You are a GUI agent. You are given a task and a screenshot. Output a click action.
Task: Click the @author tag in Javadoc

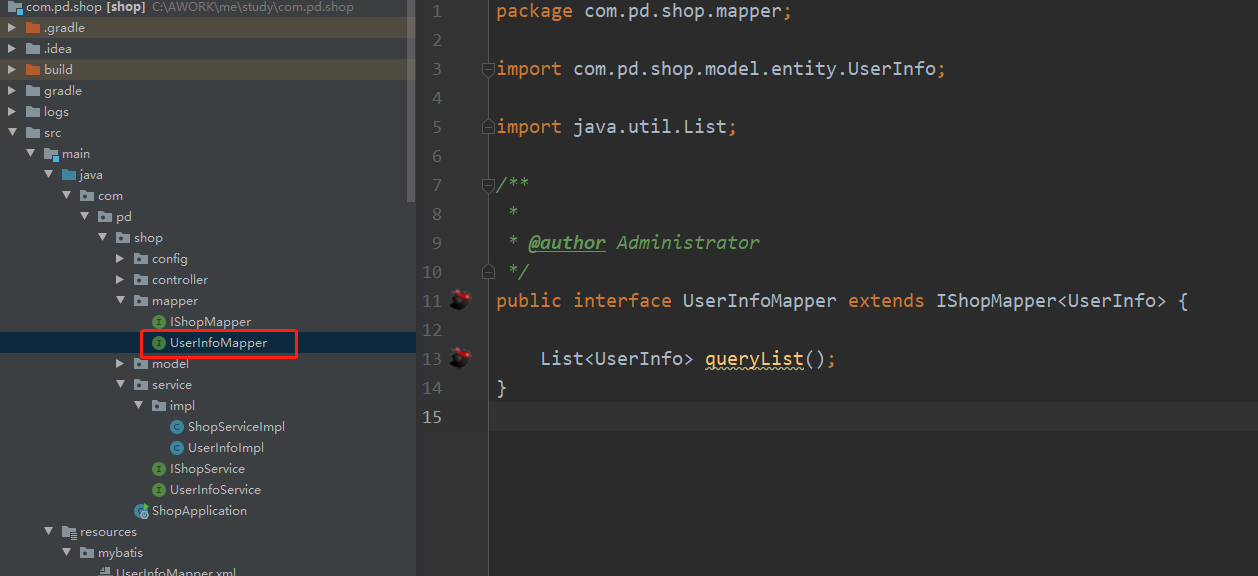[567, 243]
